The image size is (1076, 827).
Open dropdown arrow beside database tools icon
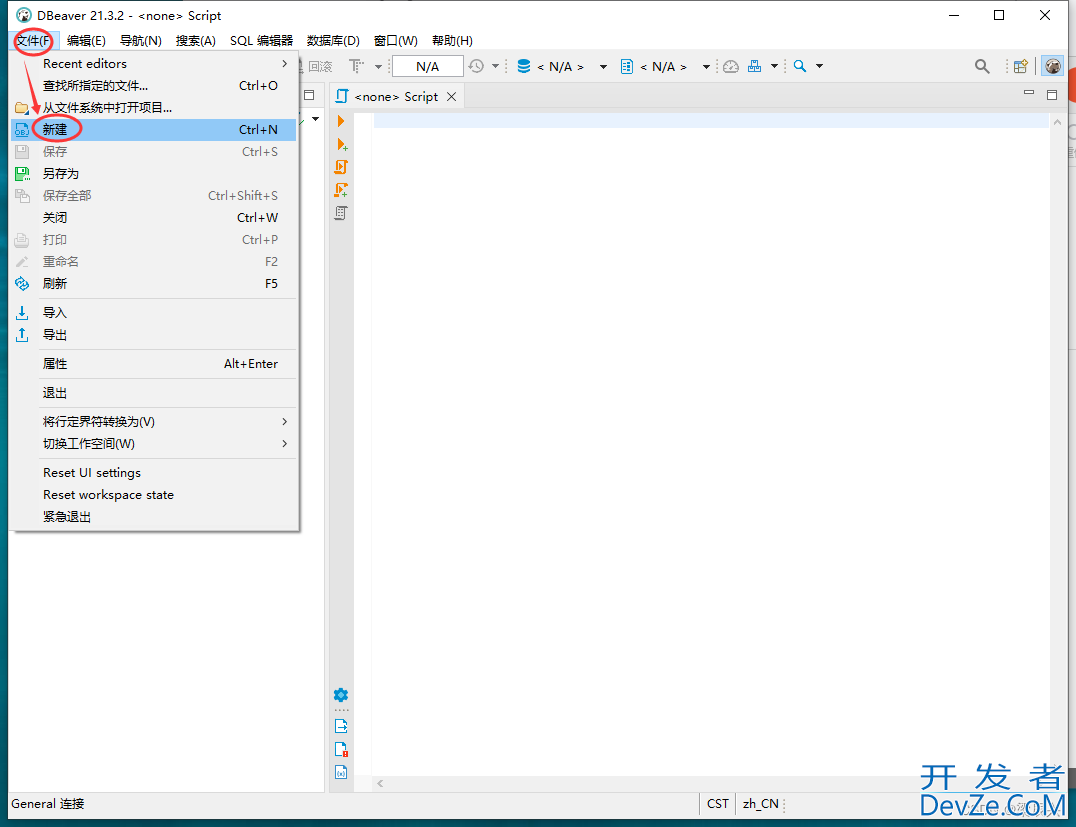[x=774, y=67]
